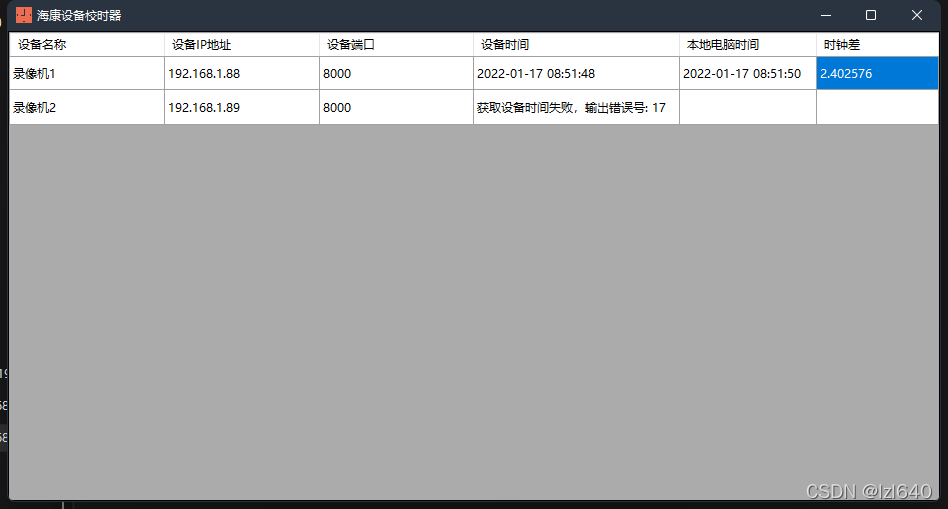Select the 录像机1 name cell
The image size is (948, 509).
click(x=86, y=74)
